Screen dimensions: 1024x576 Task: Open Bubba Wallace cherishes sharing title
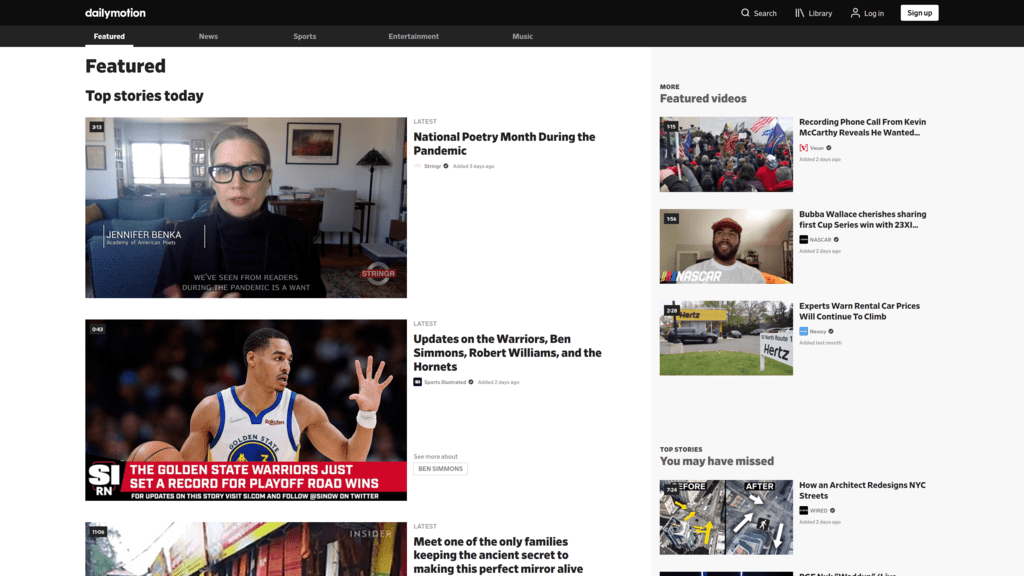pos(862,219)
